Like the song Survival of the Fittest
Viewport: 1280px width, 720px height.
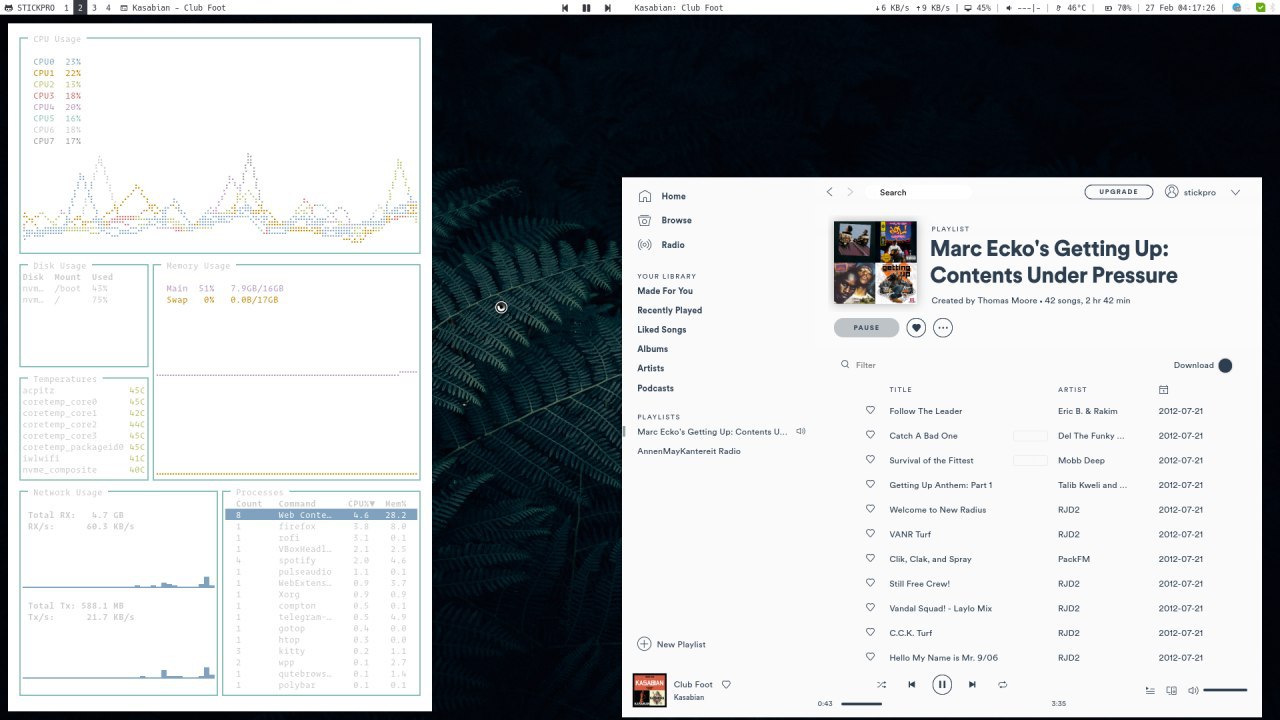tap(870, 460)
